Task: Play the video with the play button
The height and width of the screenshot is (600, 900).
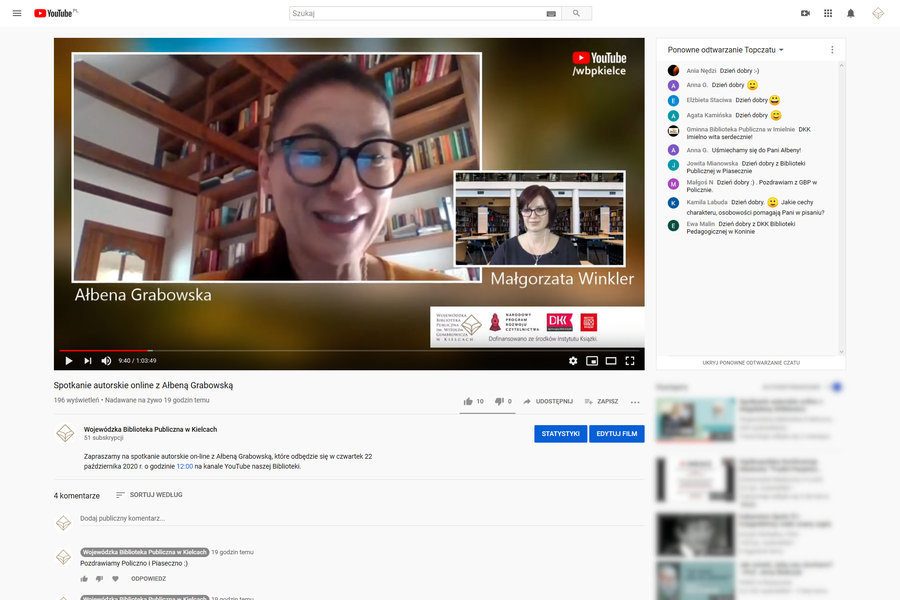Action: coord(68,361)
